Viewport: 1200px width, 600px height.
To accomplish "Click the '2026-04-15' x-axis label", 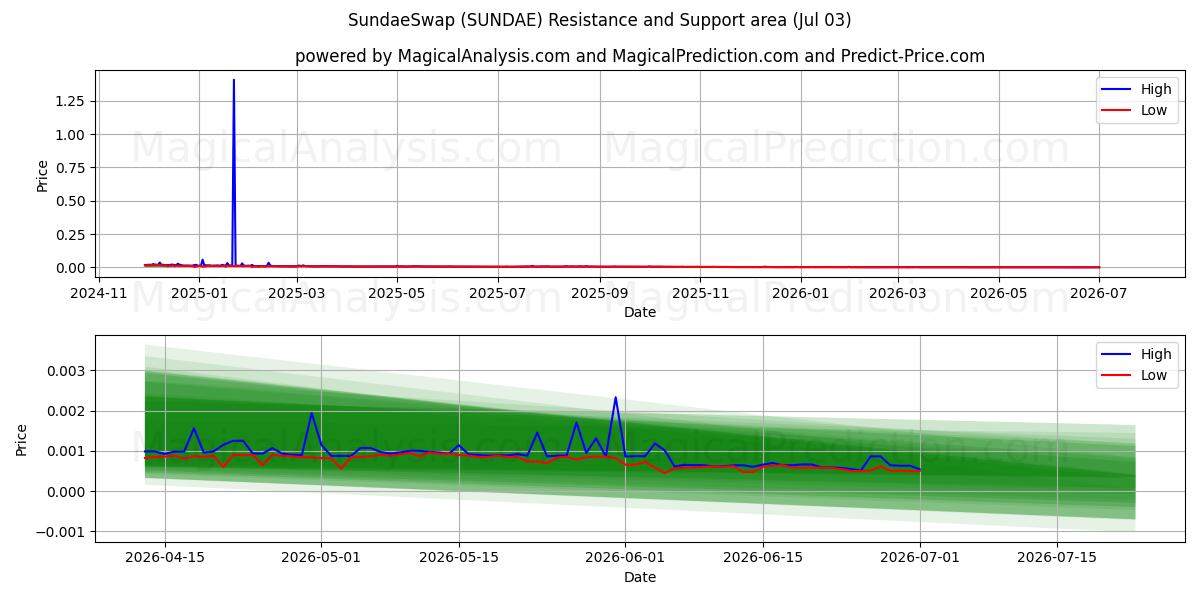I will (165, 557).
